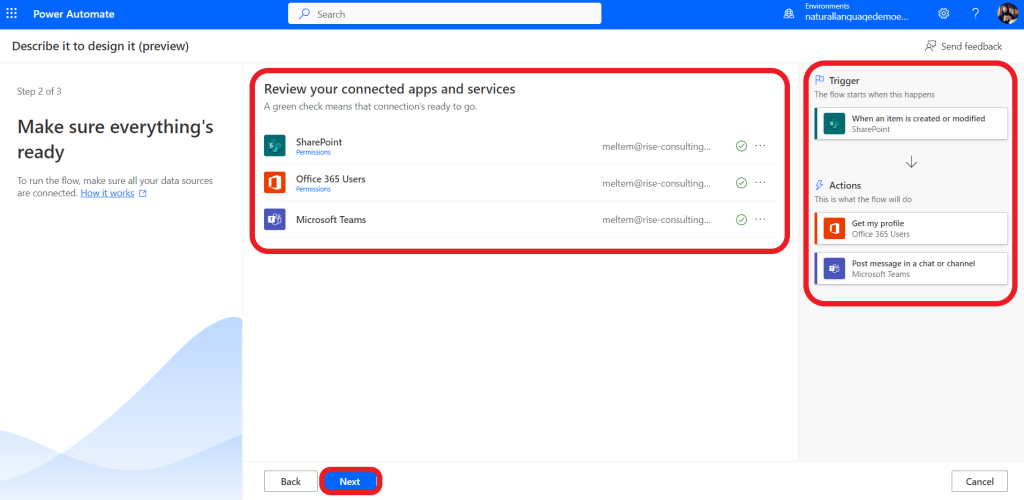The height and width of the screenshot is (500, 1024).
Task: Open more options for Microsoft Teams connection
Action: 761,220
